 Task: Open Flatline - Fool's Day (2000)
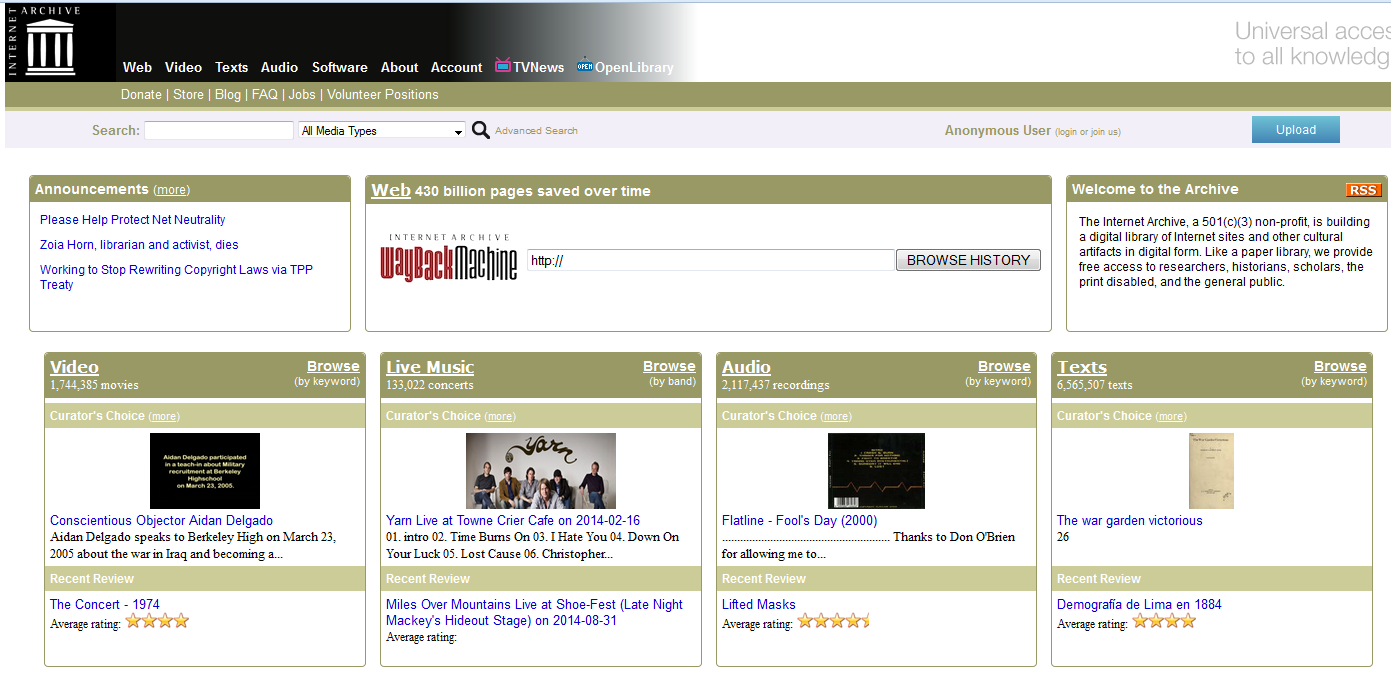799,521
